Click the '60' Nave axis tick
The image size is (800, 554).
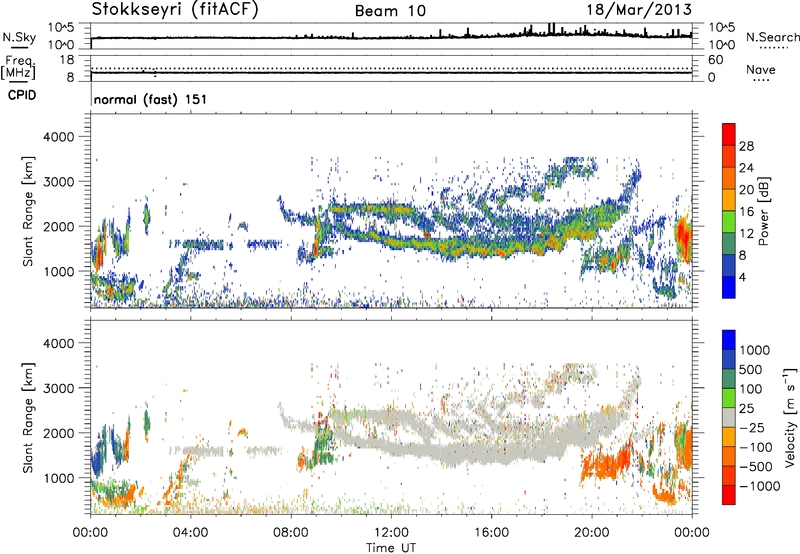click(x=716, y=60)
